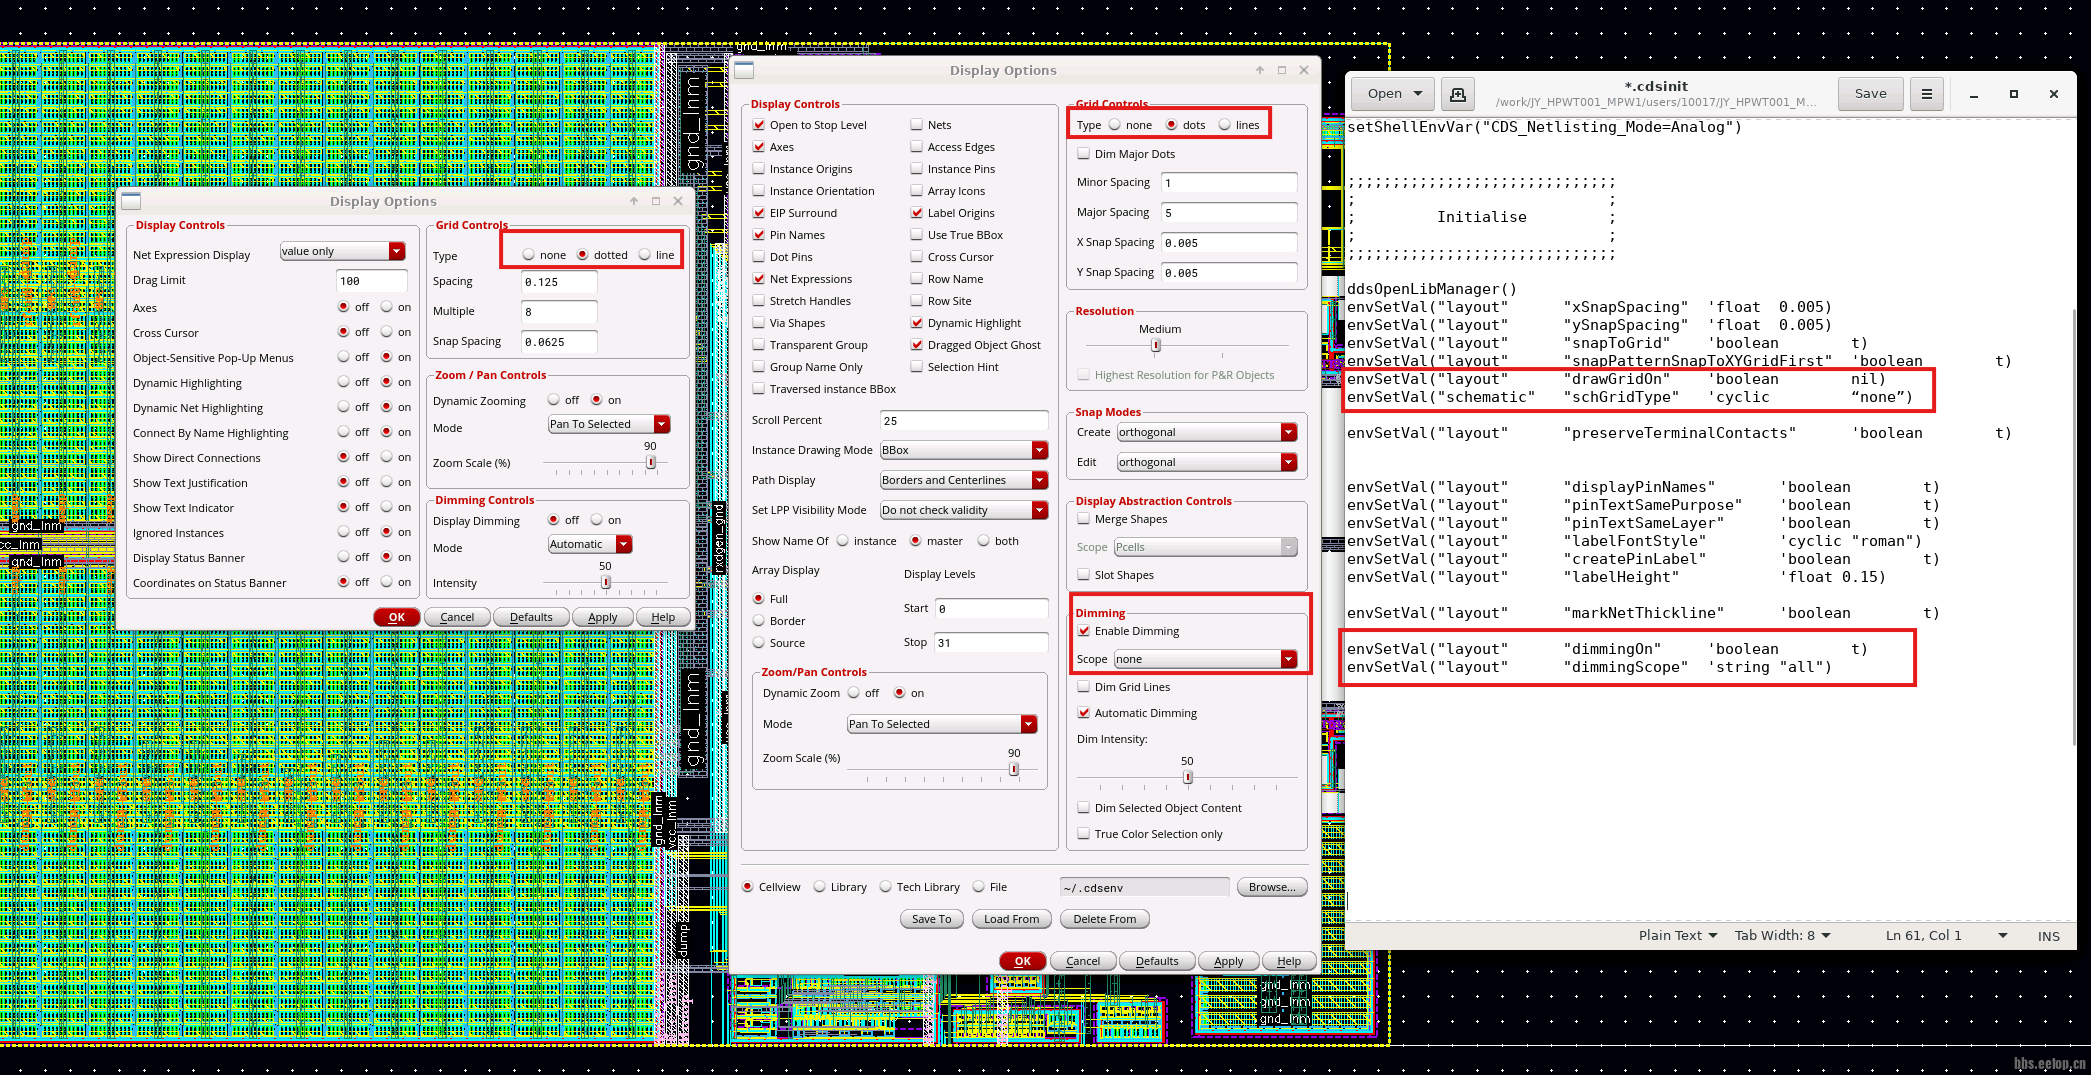Screen dimensions: 2091x1075
Task: Open the Snap Modes Edit dropdown
Action: [x=1207, y=463]
